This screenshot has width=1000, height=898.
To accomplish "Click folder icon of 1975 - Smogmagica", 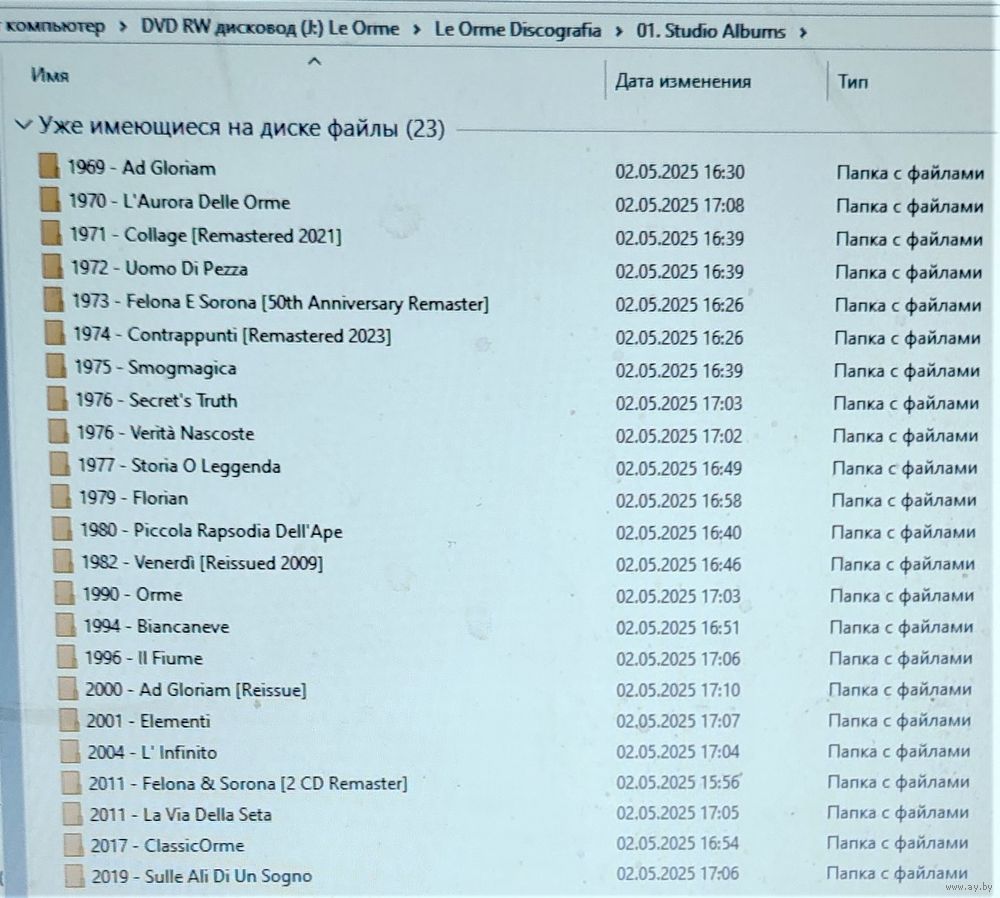I will [x=56, y=365].
